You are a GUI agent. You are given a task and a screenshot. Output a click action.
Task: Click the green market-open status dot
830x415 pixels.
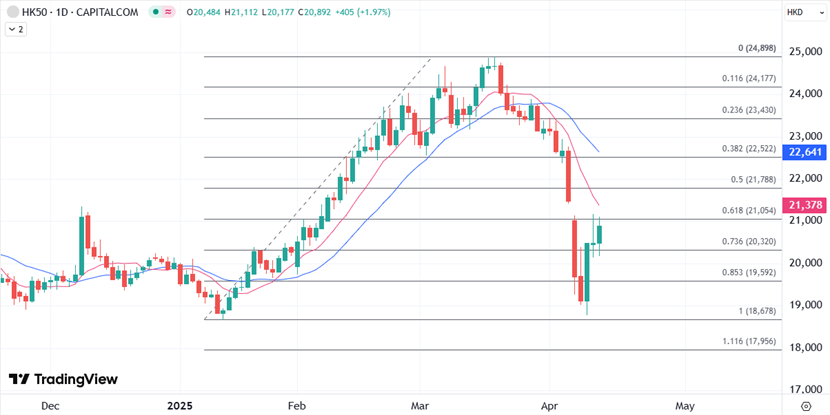(x=155, y=12)
